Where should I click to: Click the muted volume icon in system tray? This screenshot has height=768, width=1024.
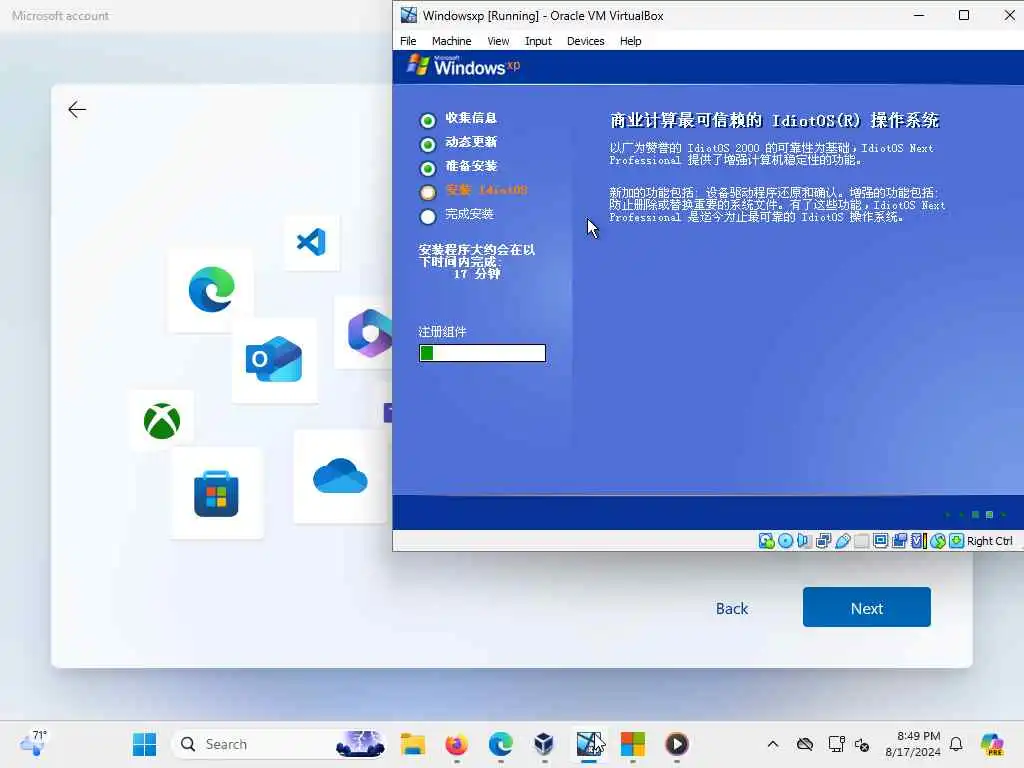coord(862,744)
